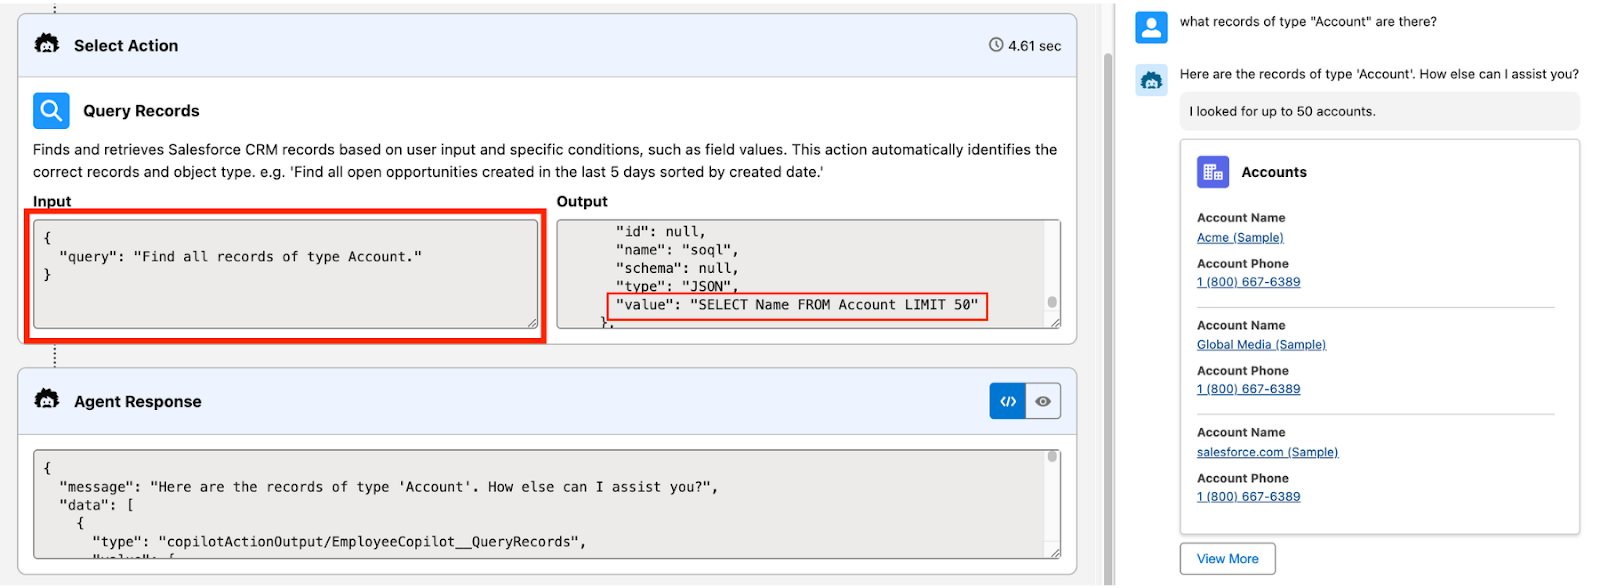Click inside the Output JSON text area
The width and height of the screenshot is (1600, 588).
[x=808, y=274]
